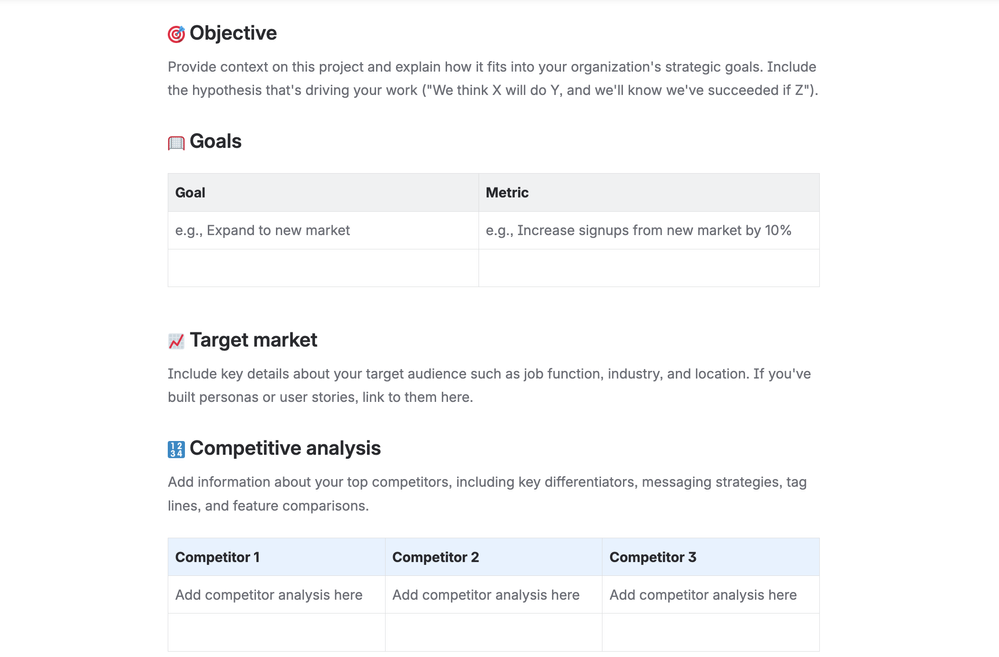This screenshot has width=999, height=657.
Task: Click the Competitive analysis heading
Action: coord(285,448)
